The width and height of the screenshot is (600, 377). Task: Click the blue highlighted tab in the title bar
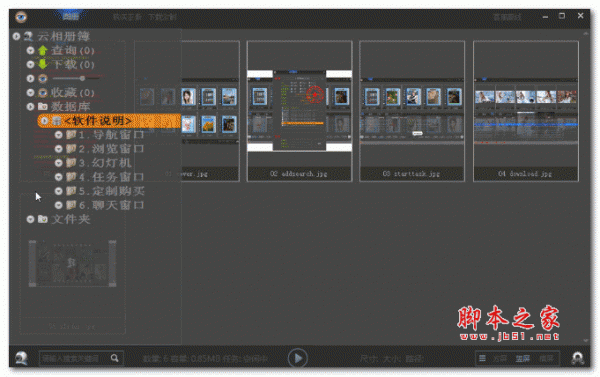[x=71, y=16]
